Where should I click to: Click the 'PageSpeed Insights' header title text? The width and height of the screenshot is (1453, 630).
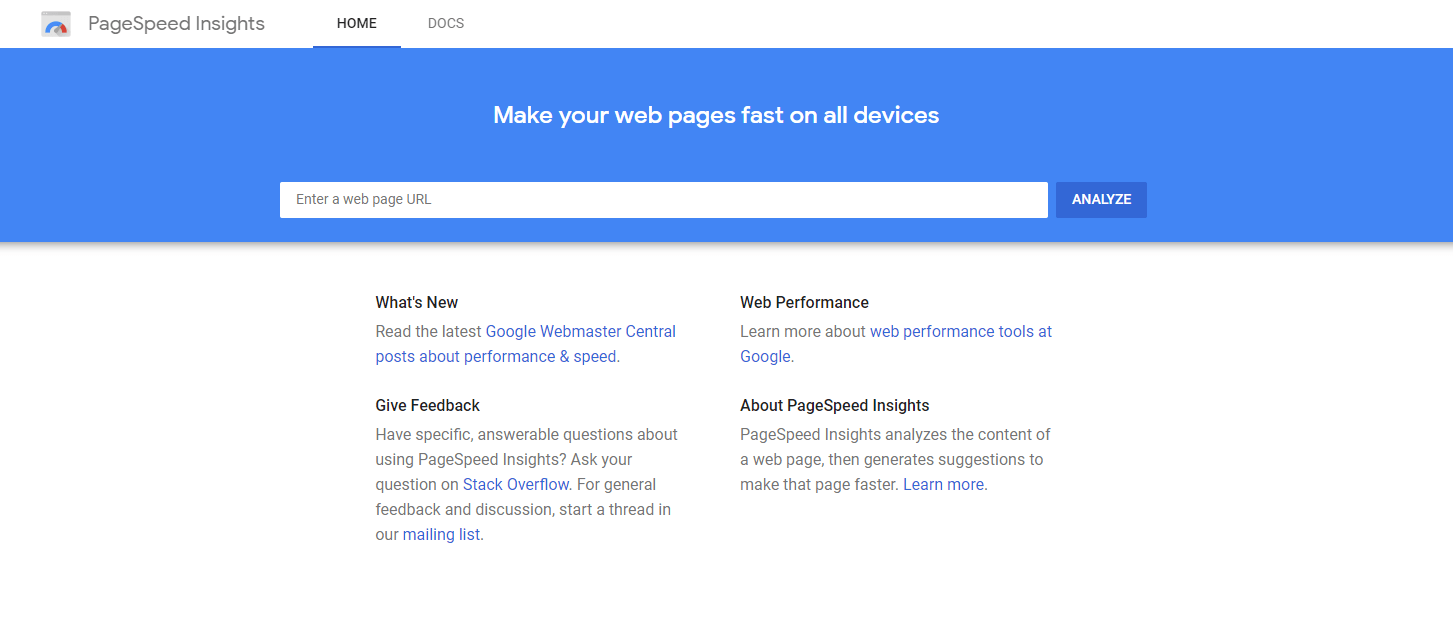[176, 24]
